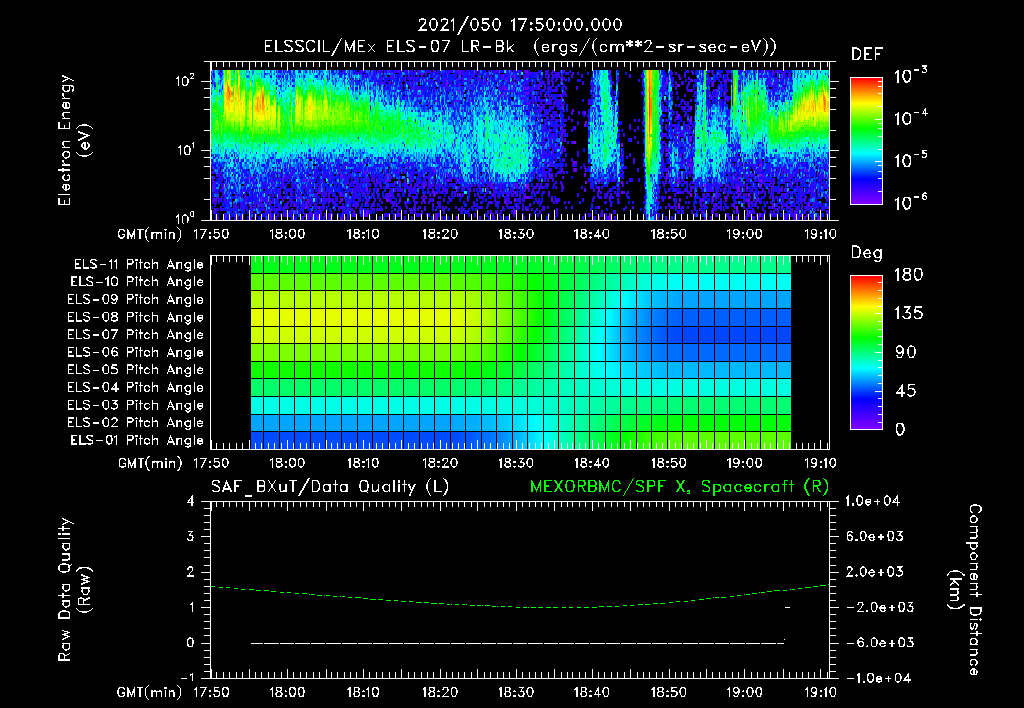The image size is (1024, 708).
Task: Click the 10^1 electron energy tick label
Action: point(185,150)
